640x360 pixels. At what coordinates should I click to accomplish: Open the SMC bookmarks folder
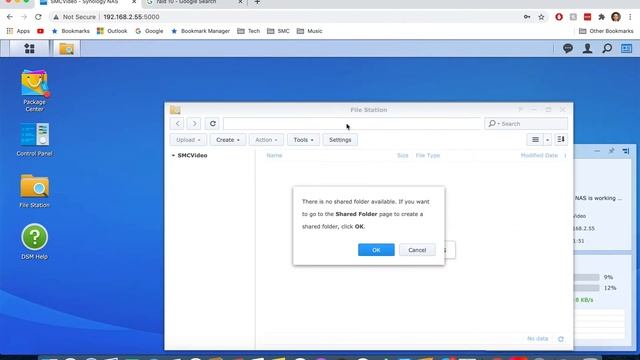click(278, 31)
